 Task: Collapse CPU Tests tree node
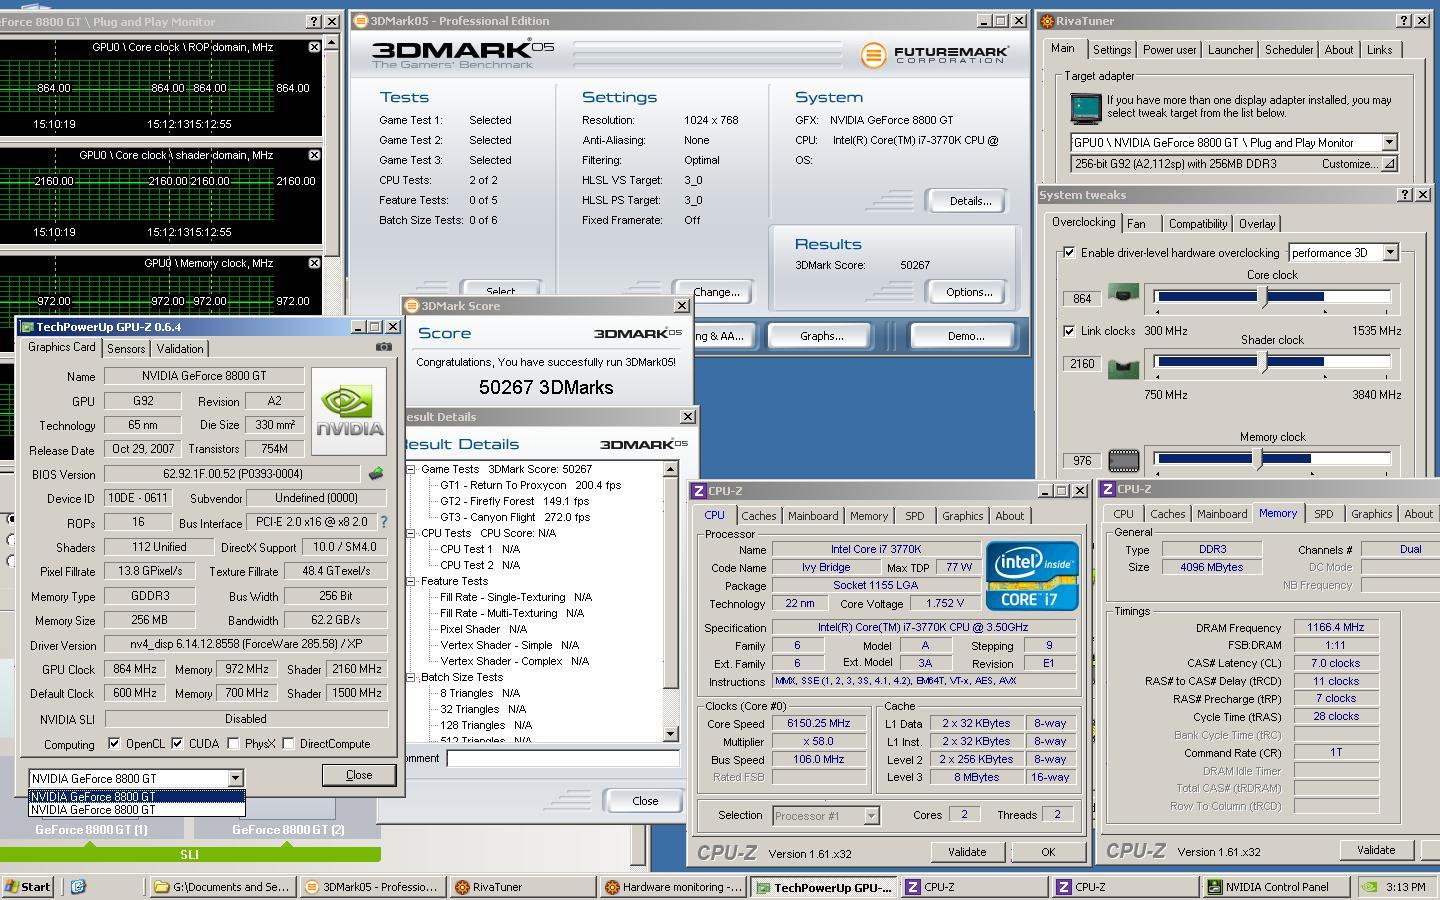coord(411,533)
